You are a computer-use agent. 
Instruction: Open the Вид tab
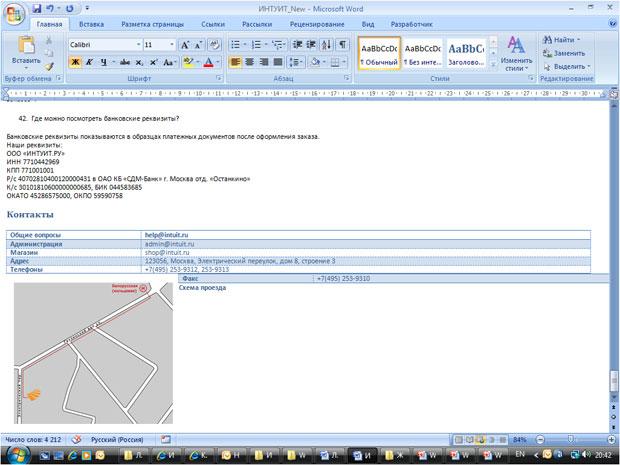(368, 24)
